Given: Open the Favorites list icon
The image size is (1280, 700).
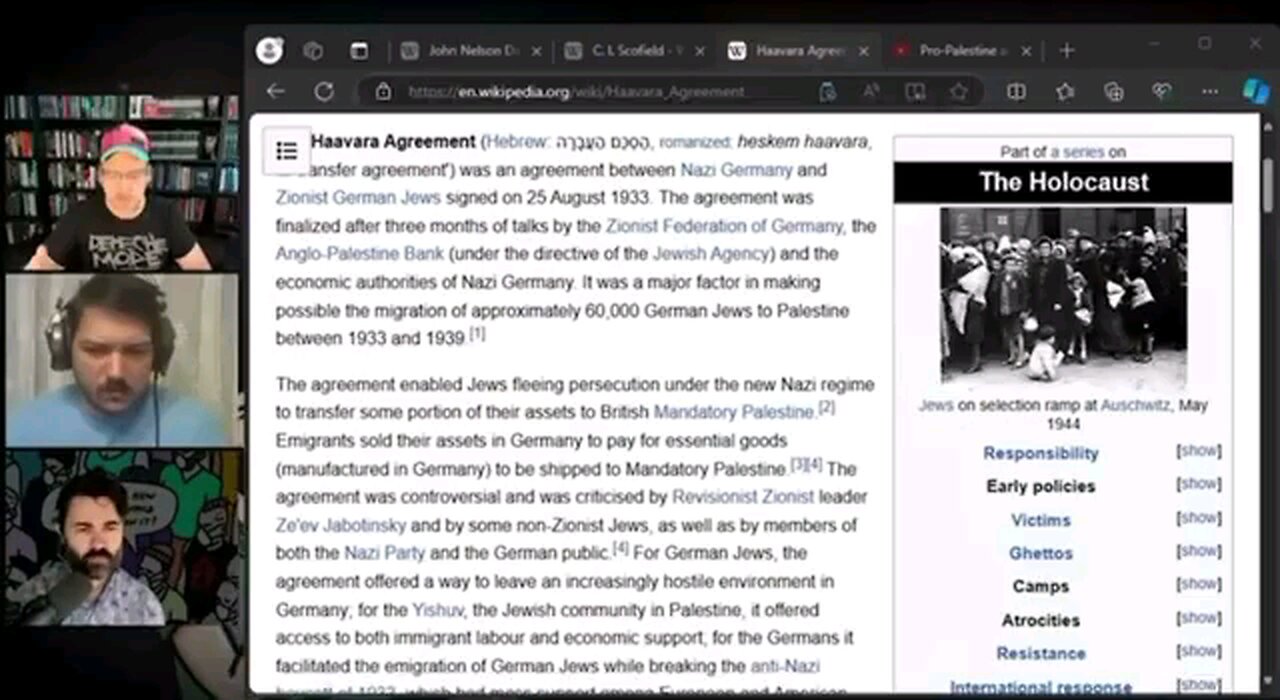Looking at the screenshot, I should click(x=1065, y=92).
